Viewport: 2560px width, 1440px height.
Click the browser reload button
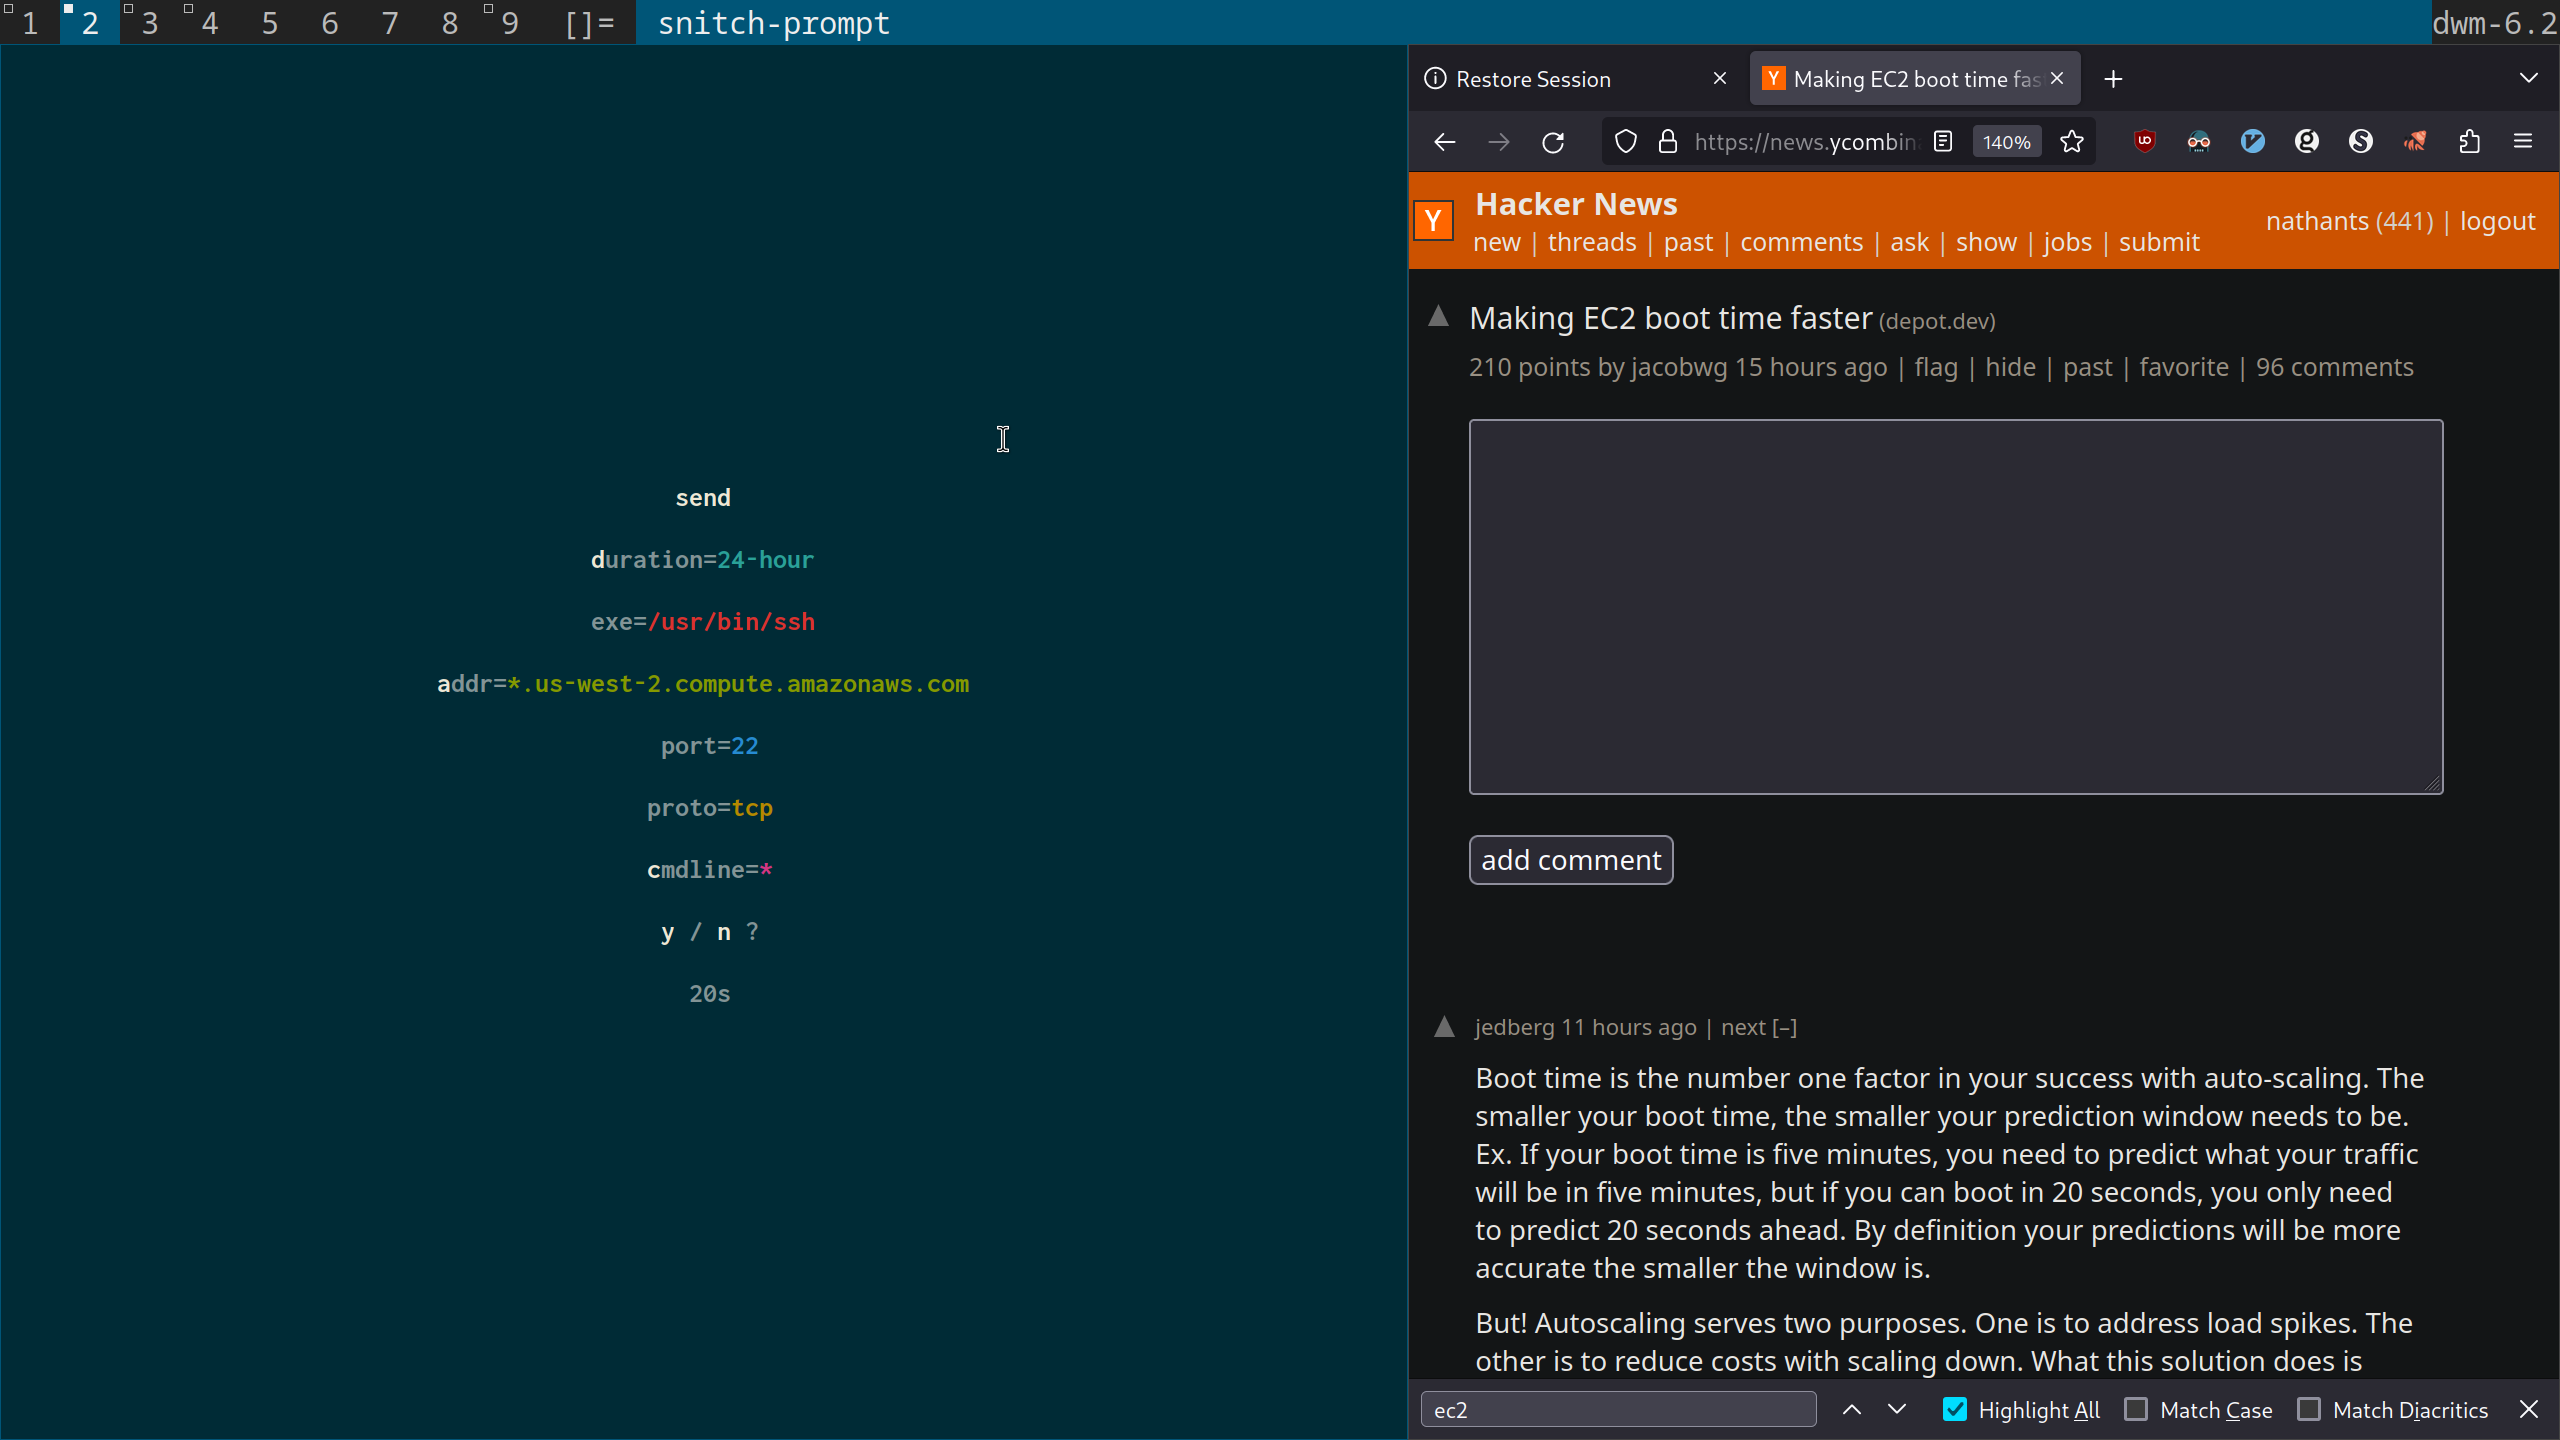tap(1553, 142)
